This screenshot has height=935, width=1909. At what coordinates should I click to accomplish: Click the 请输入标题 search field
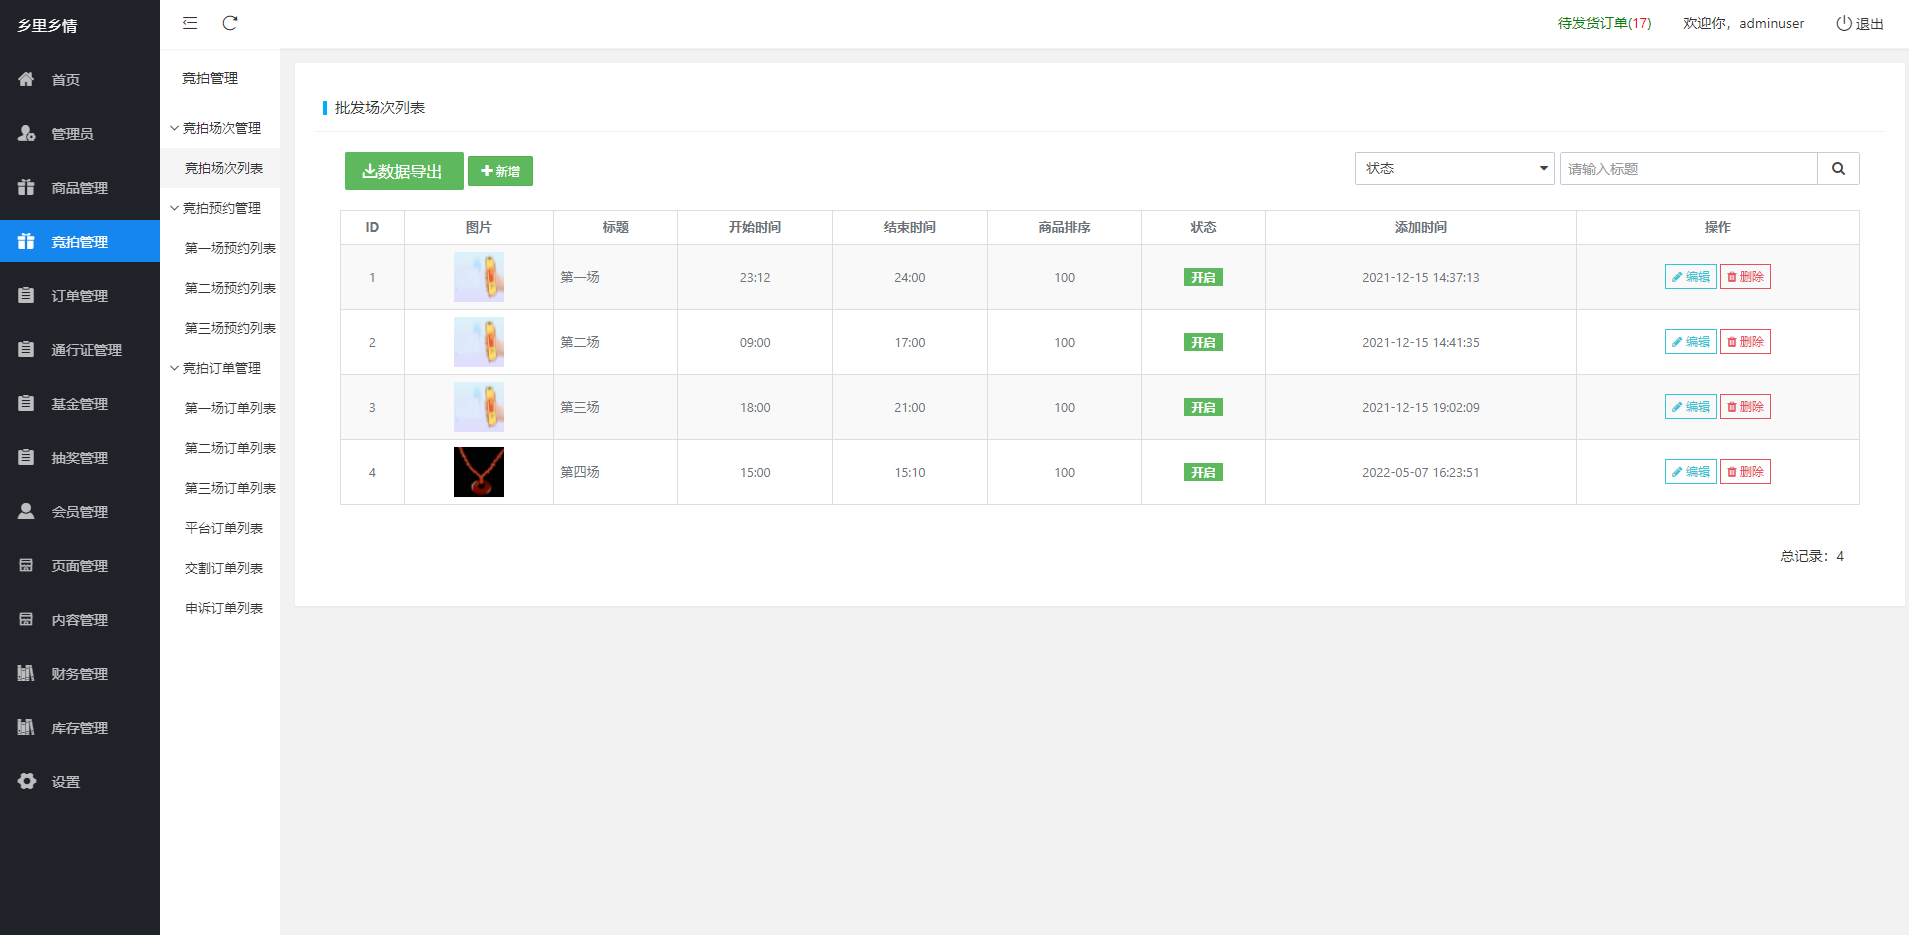[x=1688, y=169]
